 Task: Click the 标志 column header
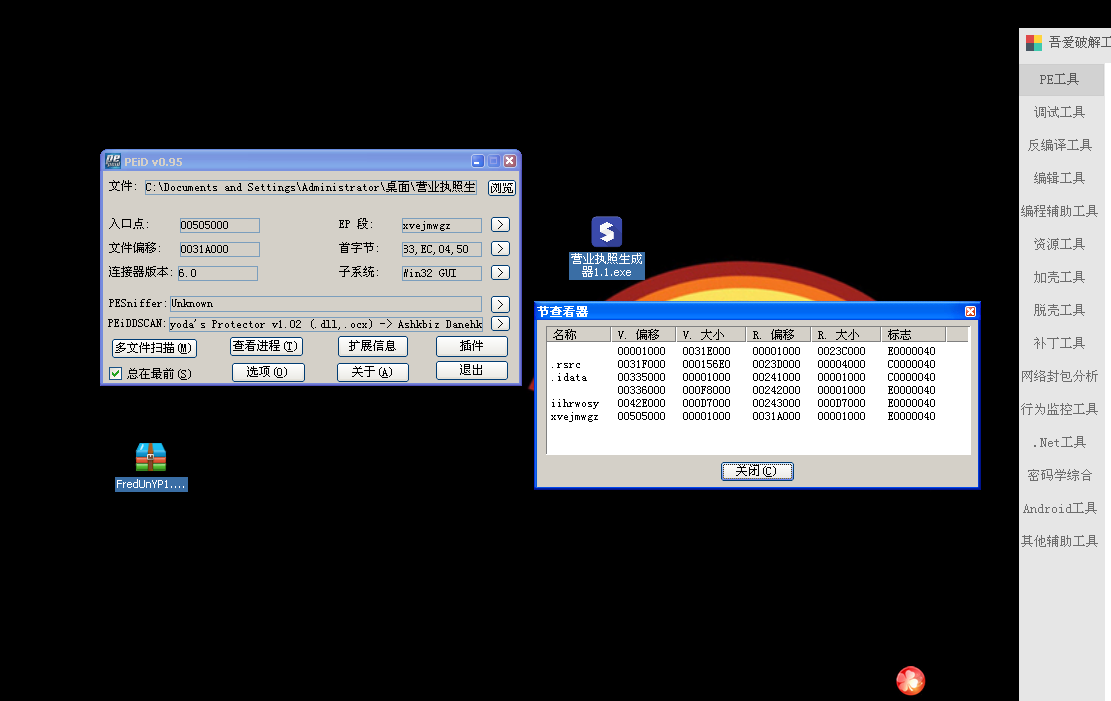pos(913,335)
